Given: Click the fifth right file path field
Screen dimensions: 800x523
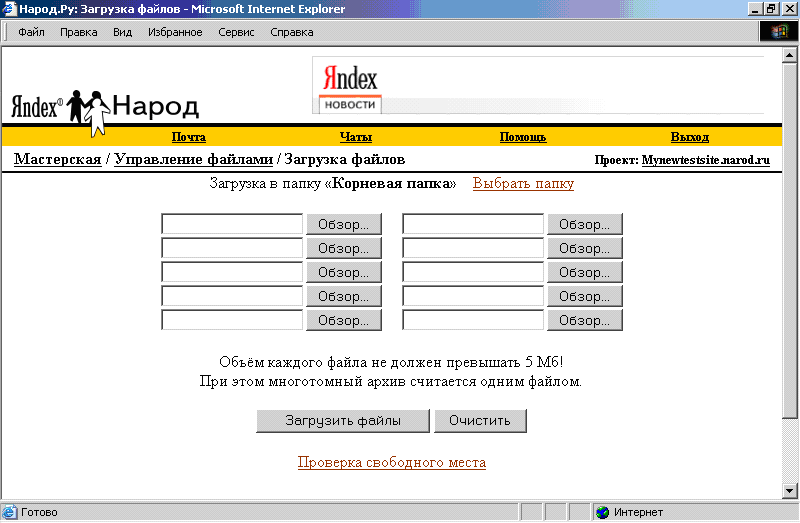Looking at the screenshot, I should [473, 320].
